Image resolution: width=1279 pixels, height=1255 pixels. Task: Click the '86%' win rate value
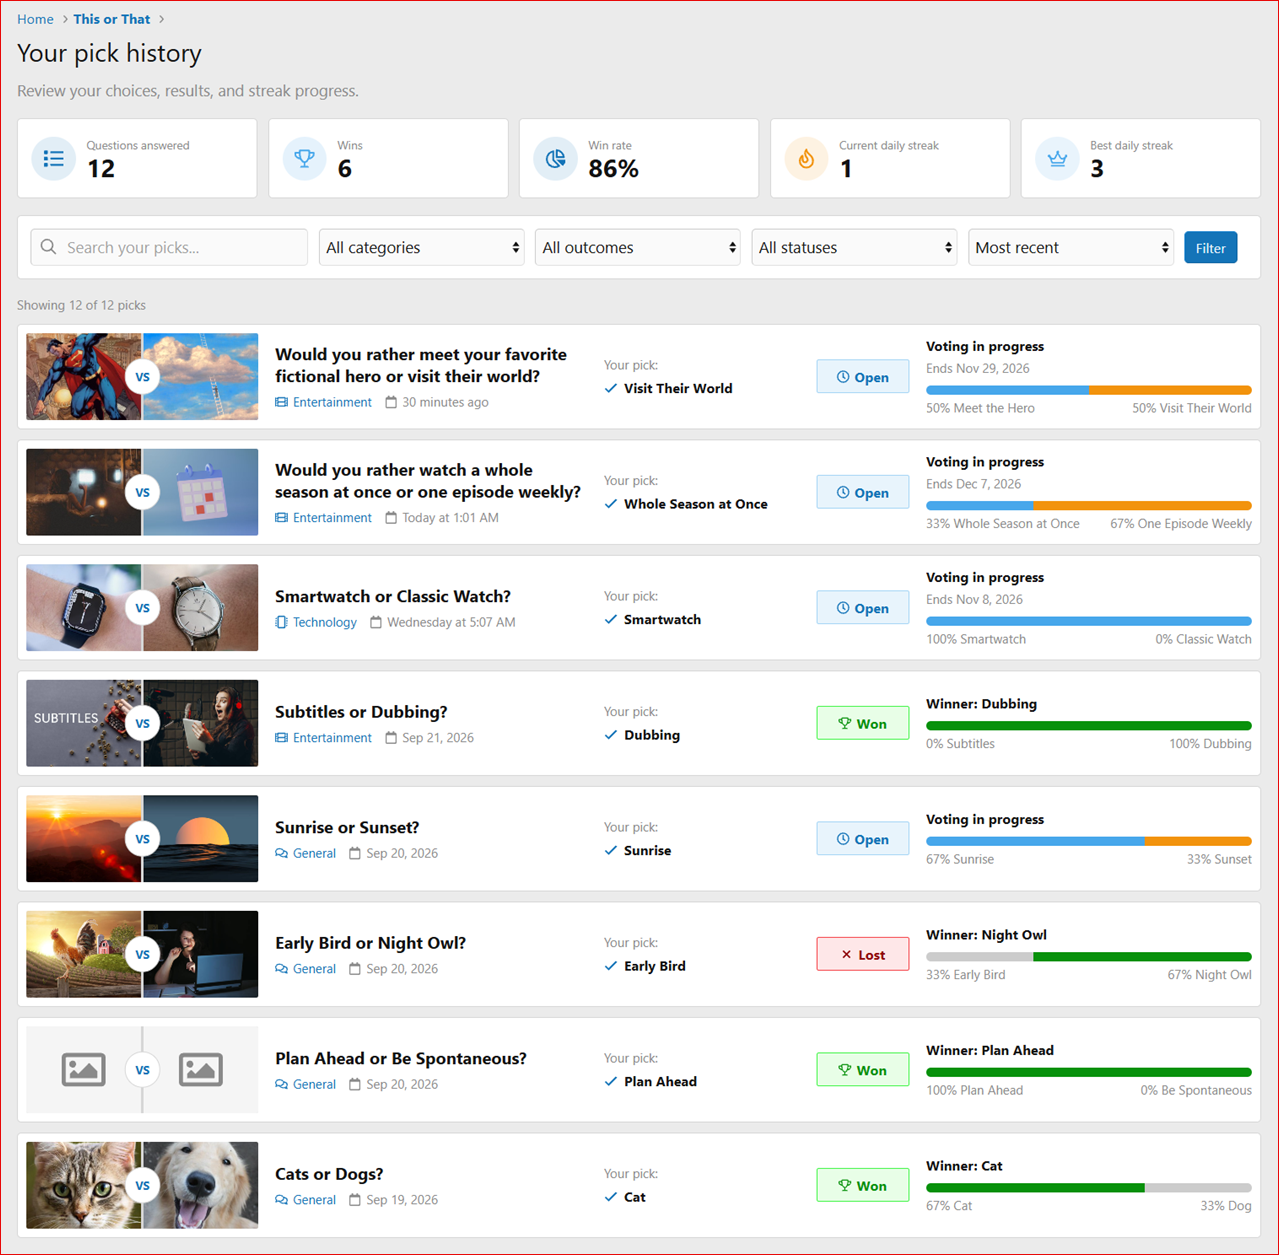coord(613,169)
